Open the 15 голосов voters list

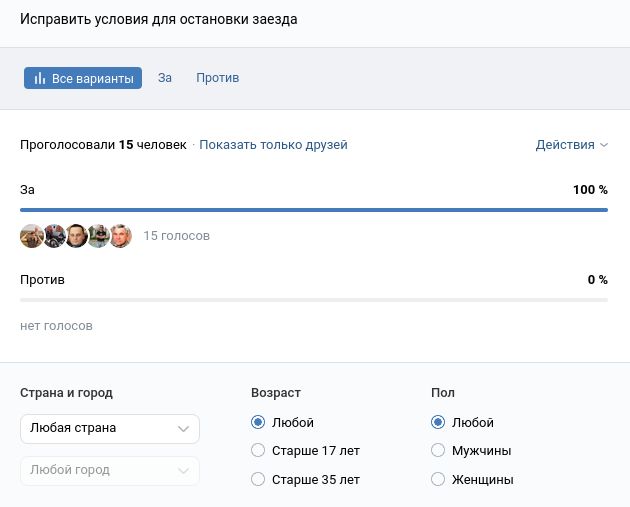177,236
